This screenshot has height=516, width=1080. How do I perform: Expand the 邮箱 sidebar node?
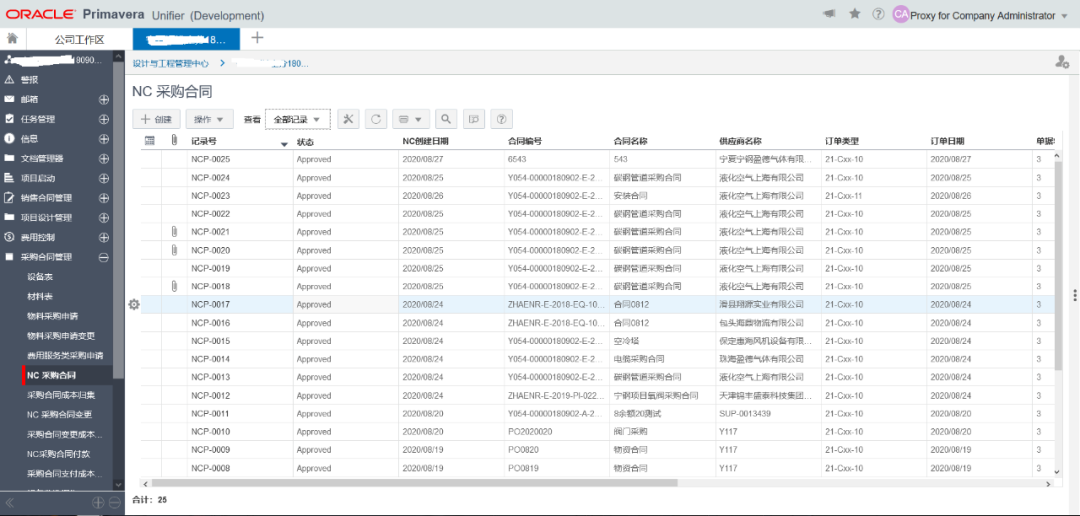point(103,99)
